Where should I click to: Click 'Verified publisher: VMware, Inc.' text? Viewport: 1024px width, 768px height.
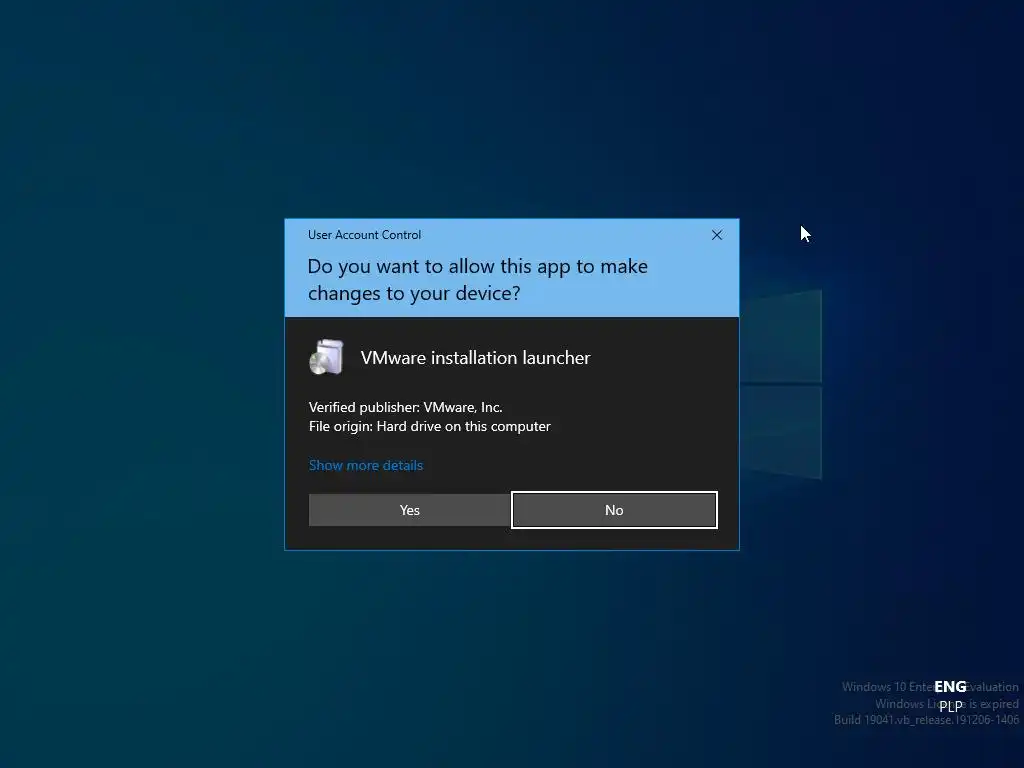pyautogui.click(x=406, y=408)
